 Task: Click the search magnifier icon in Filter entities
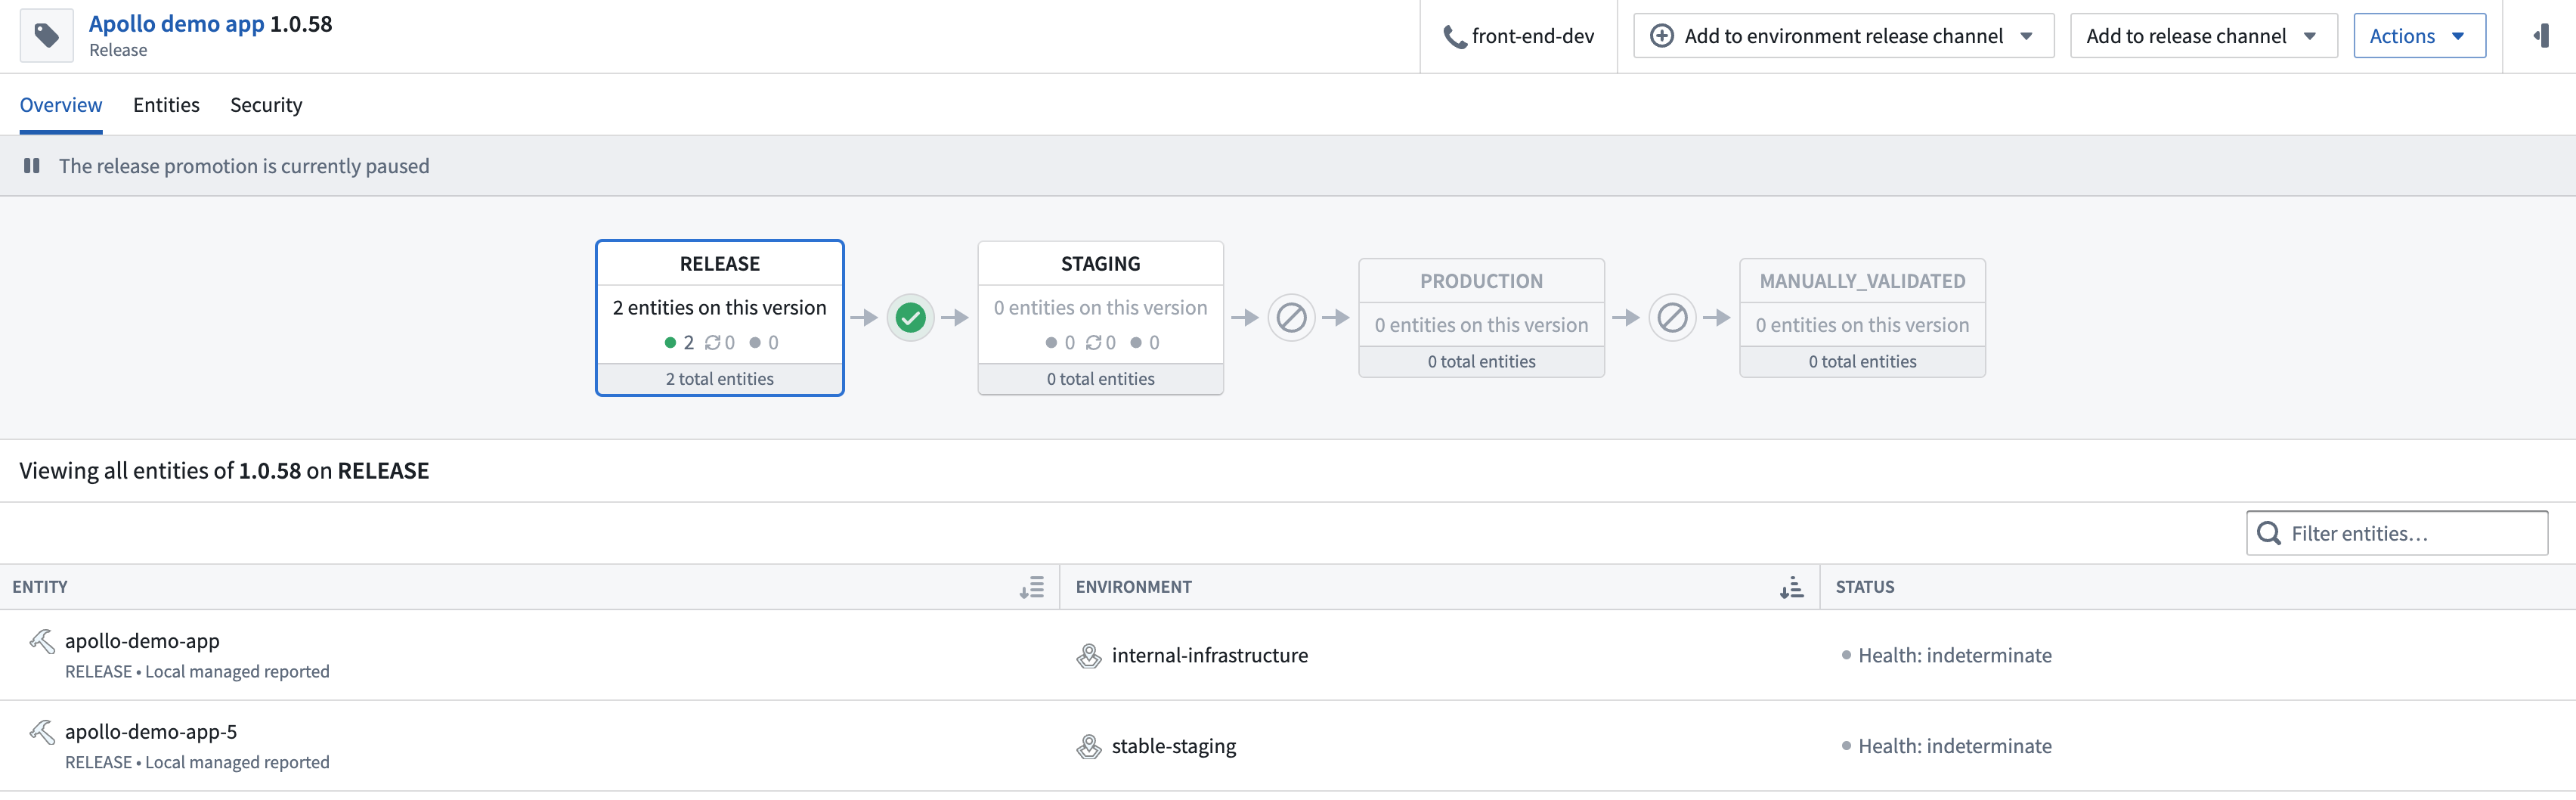click(2269, 533)
